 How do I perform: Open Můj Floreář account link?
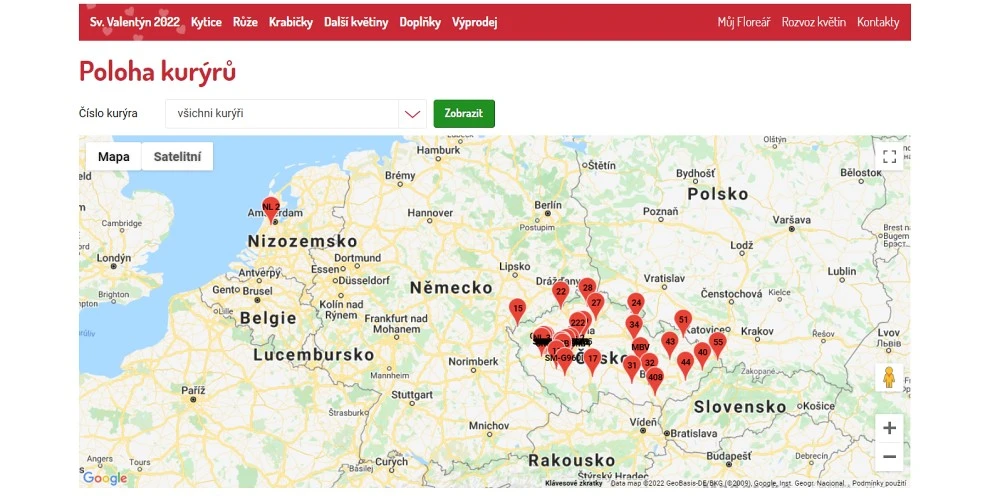coord(743,22)
